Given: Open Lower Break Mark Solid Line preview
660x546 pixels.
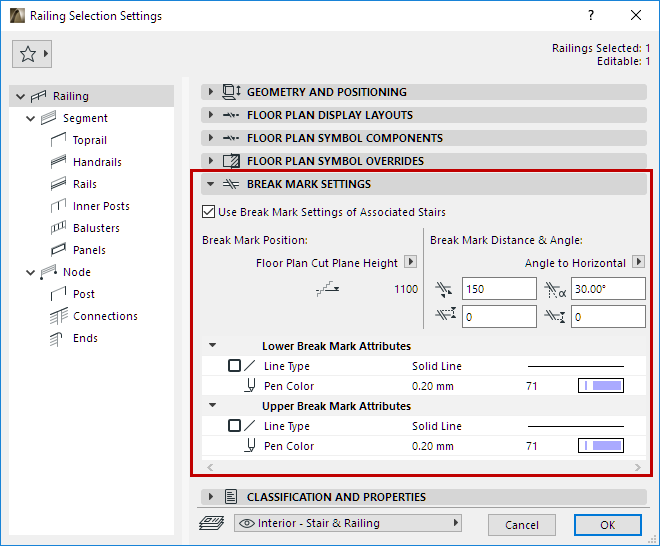Looking at the screenshot, I should pos(575,366).
